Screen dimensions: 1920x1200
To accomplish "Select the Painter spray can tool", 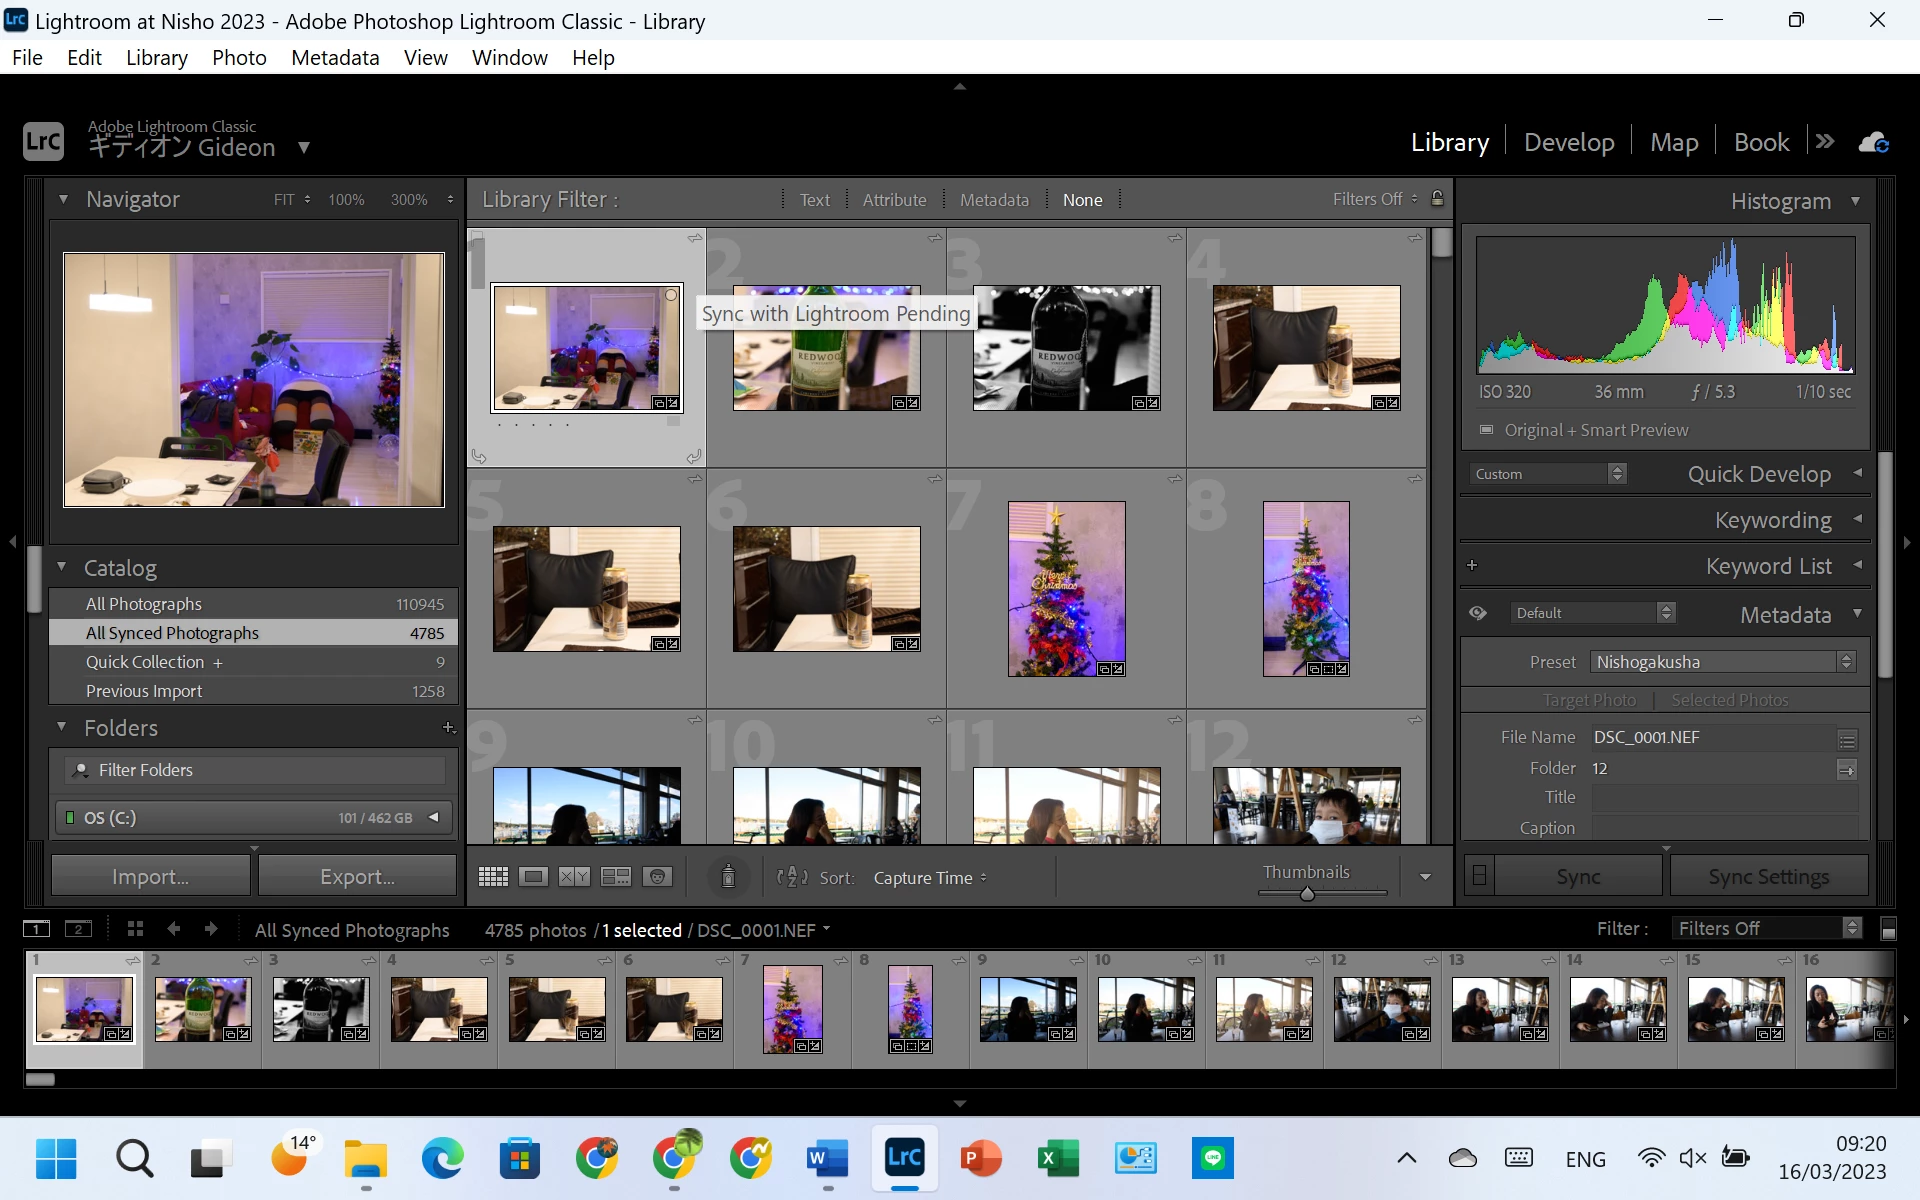I will [x=728, y=877].
